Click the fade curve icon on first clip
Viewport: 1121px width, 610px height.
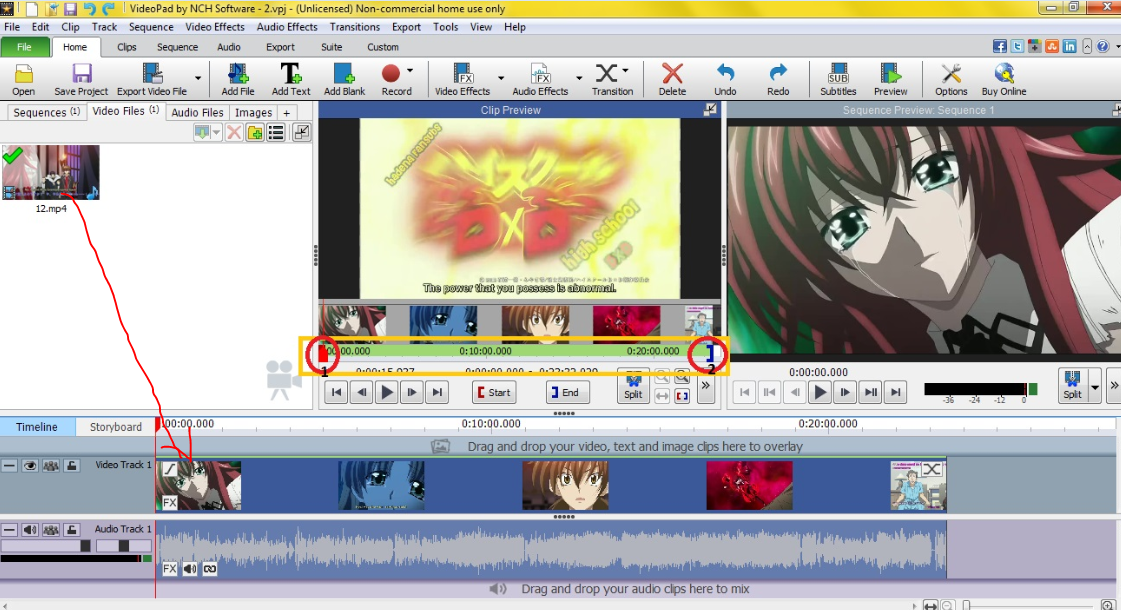(x=169, y=469)
